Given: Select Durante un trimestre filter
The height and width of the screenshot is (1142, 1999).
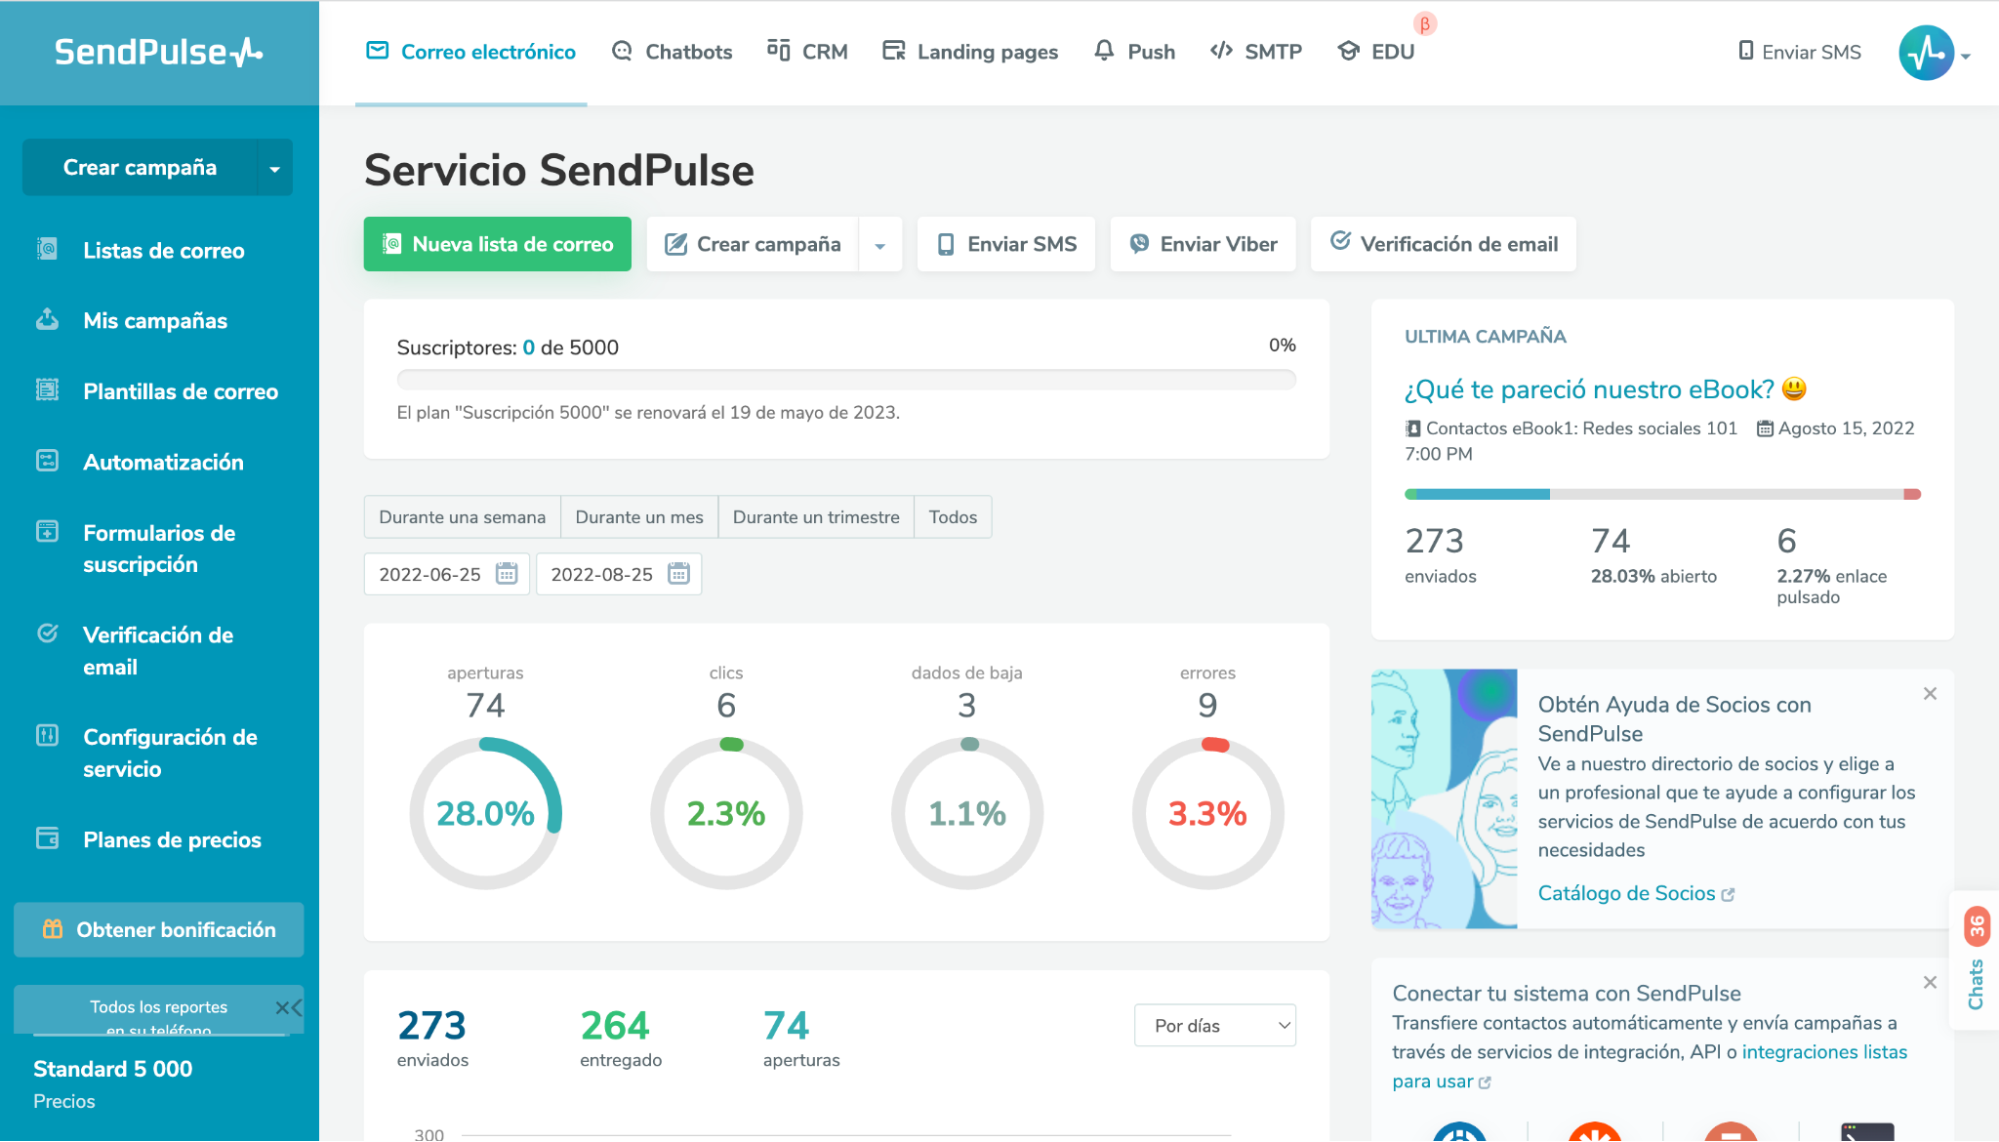Looking at the screenshot, I should (x=816, y=517).
